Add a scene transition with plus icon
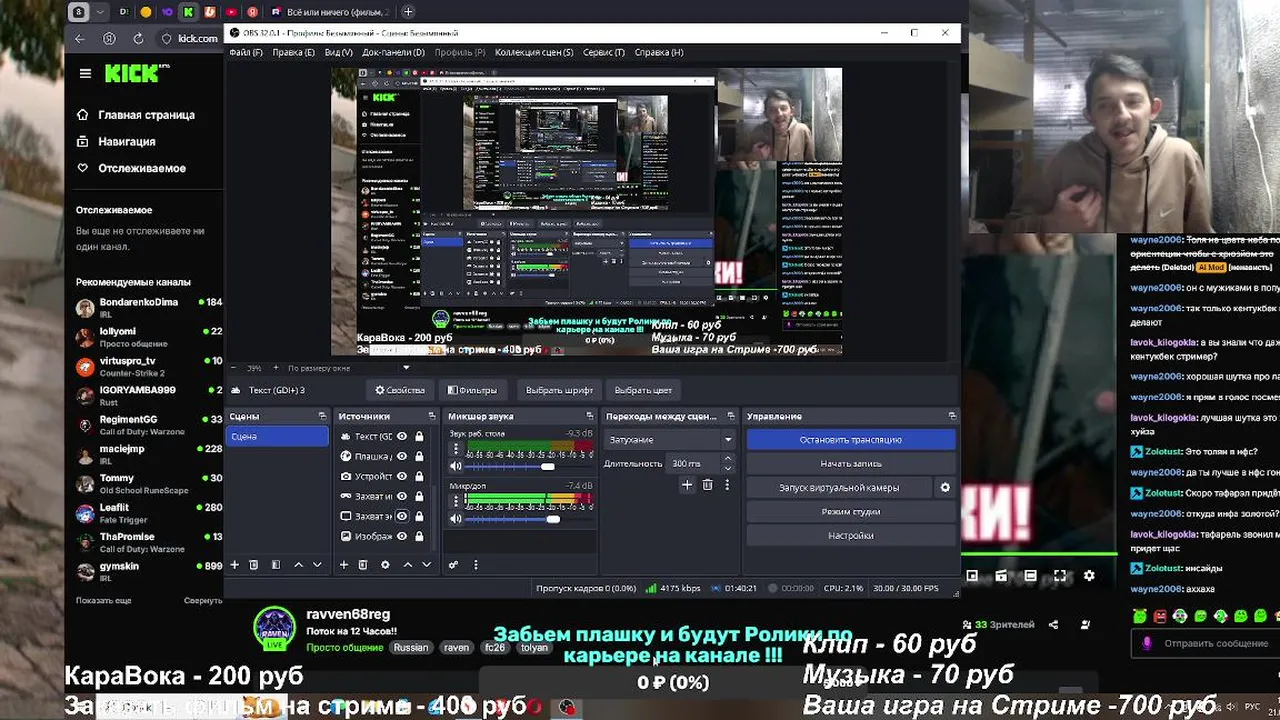 (687, 485)
